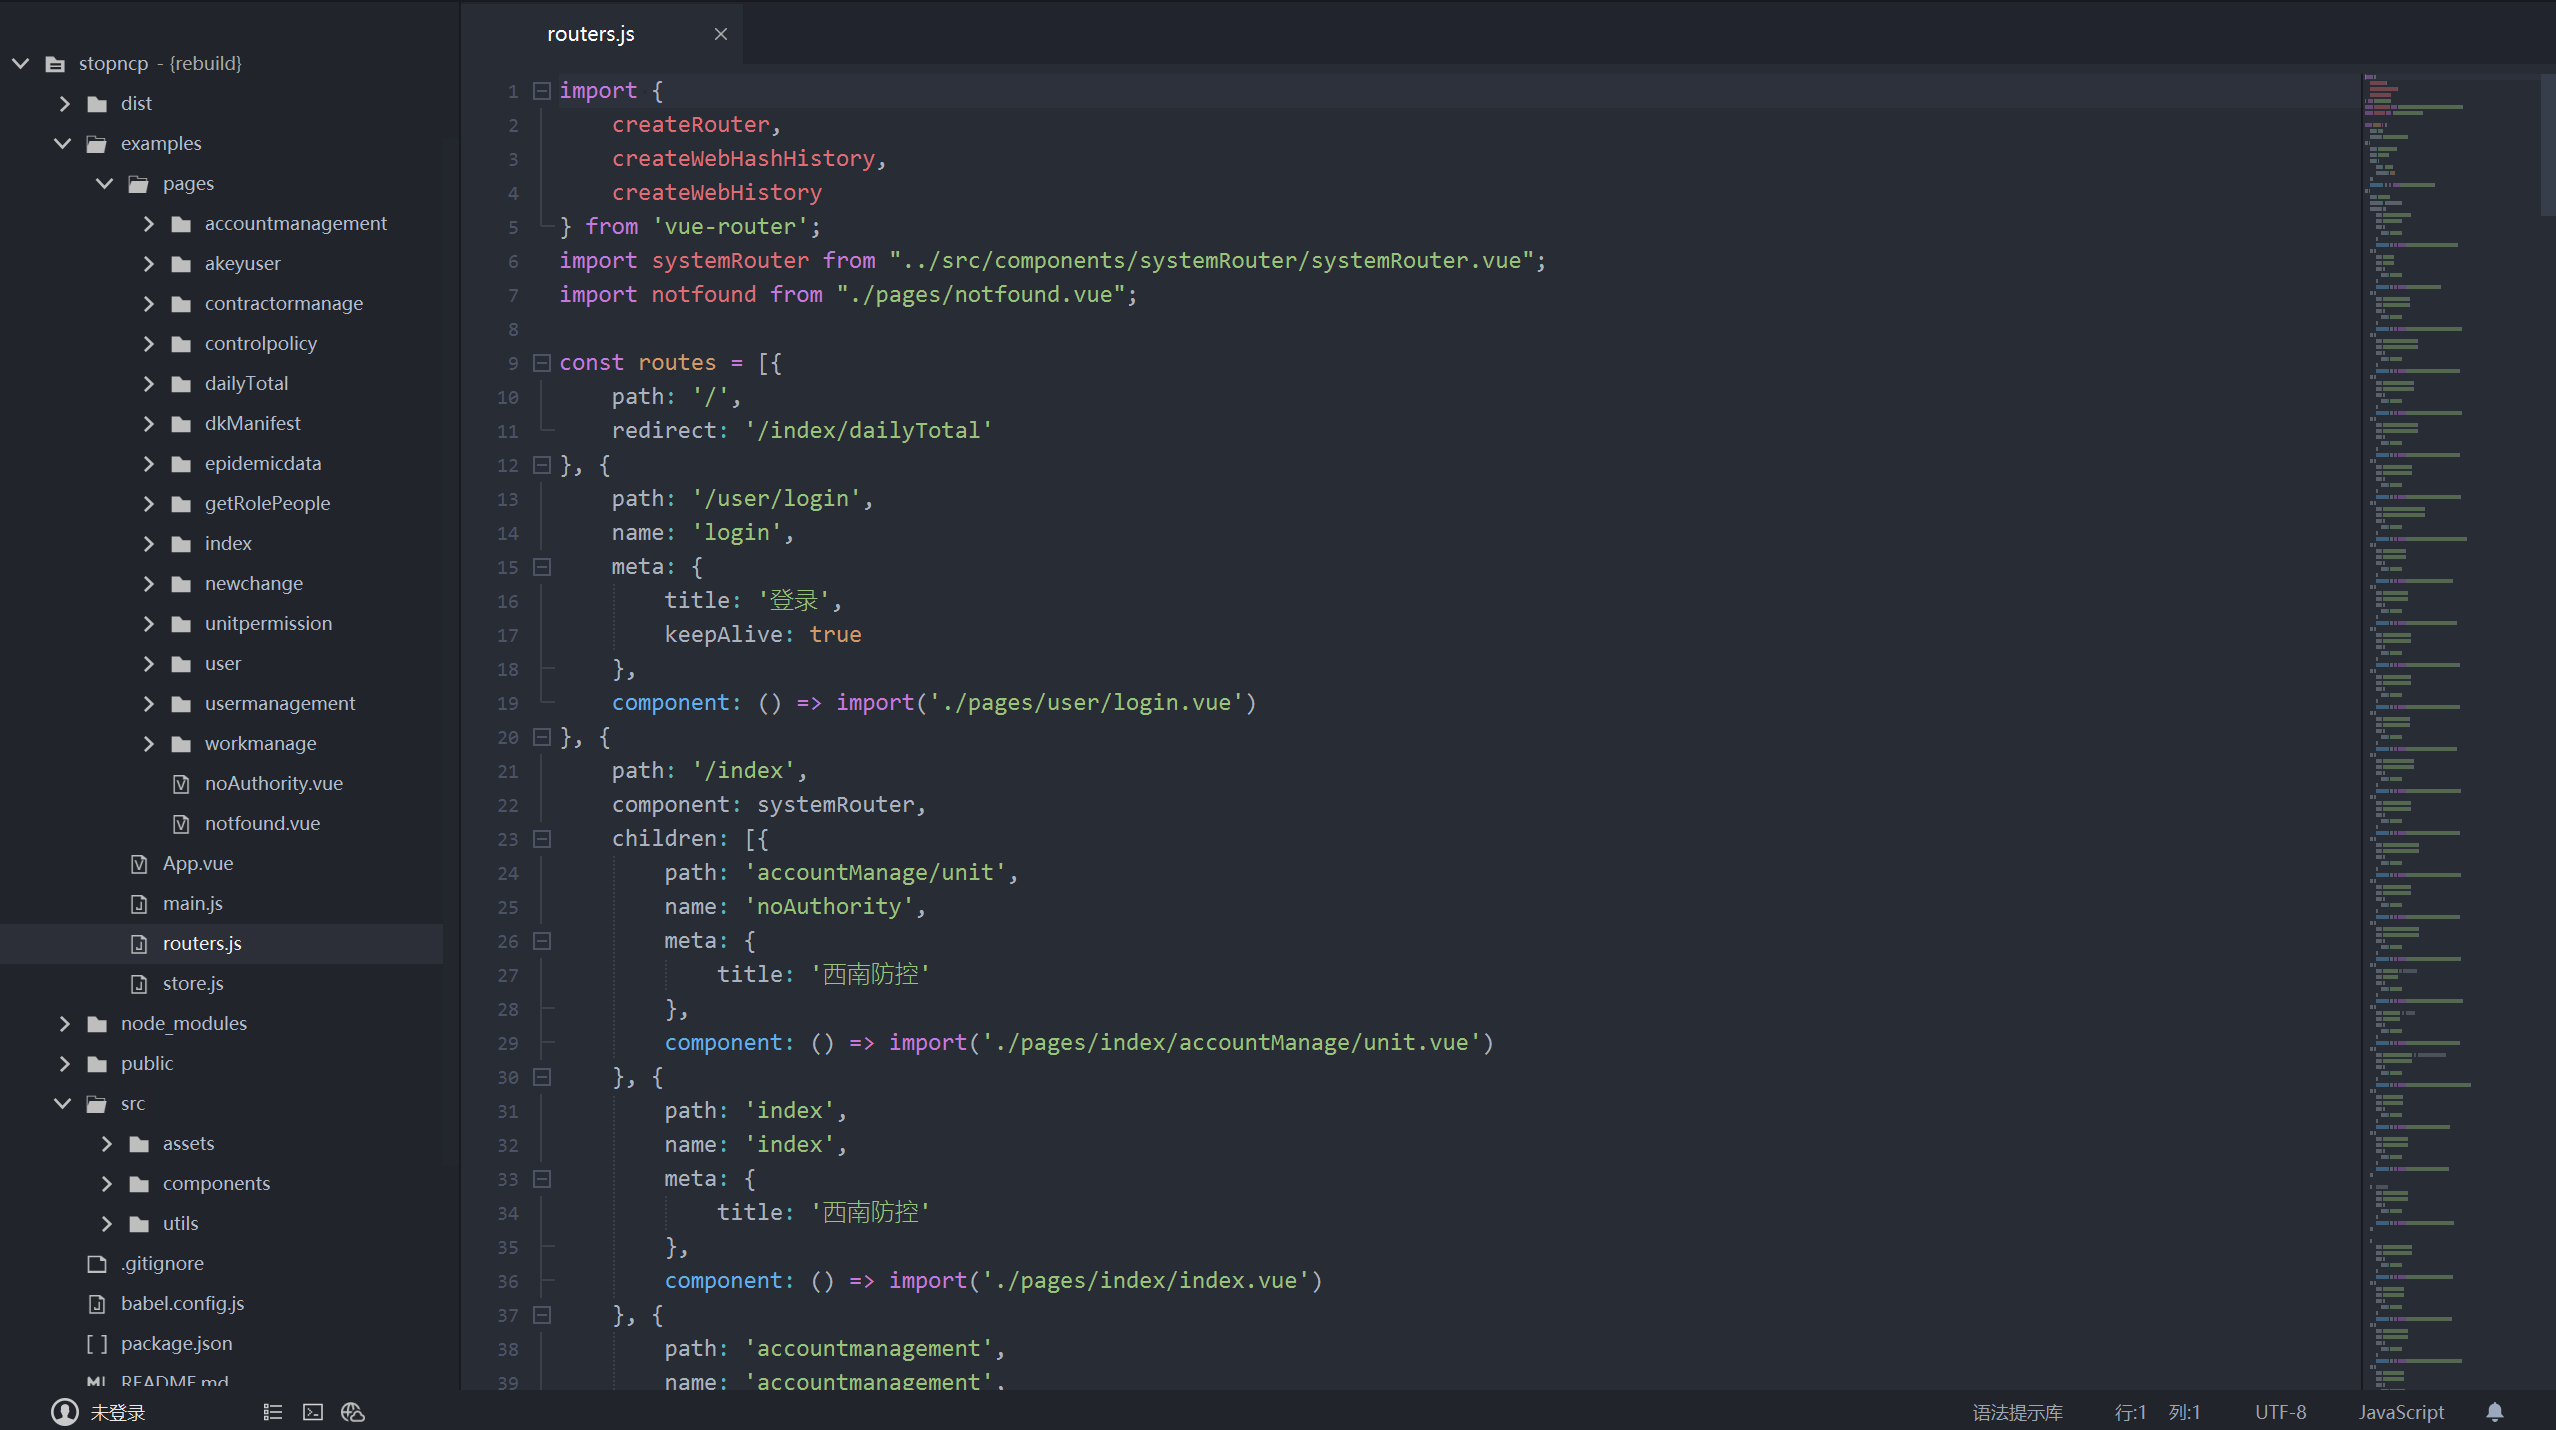The width and height of the screenshot is (2556, 1430).
Task: Click the epidemicdata folder icon
Action: (181, 464)
